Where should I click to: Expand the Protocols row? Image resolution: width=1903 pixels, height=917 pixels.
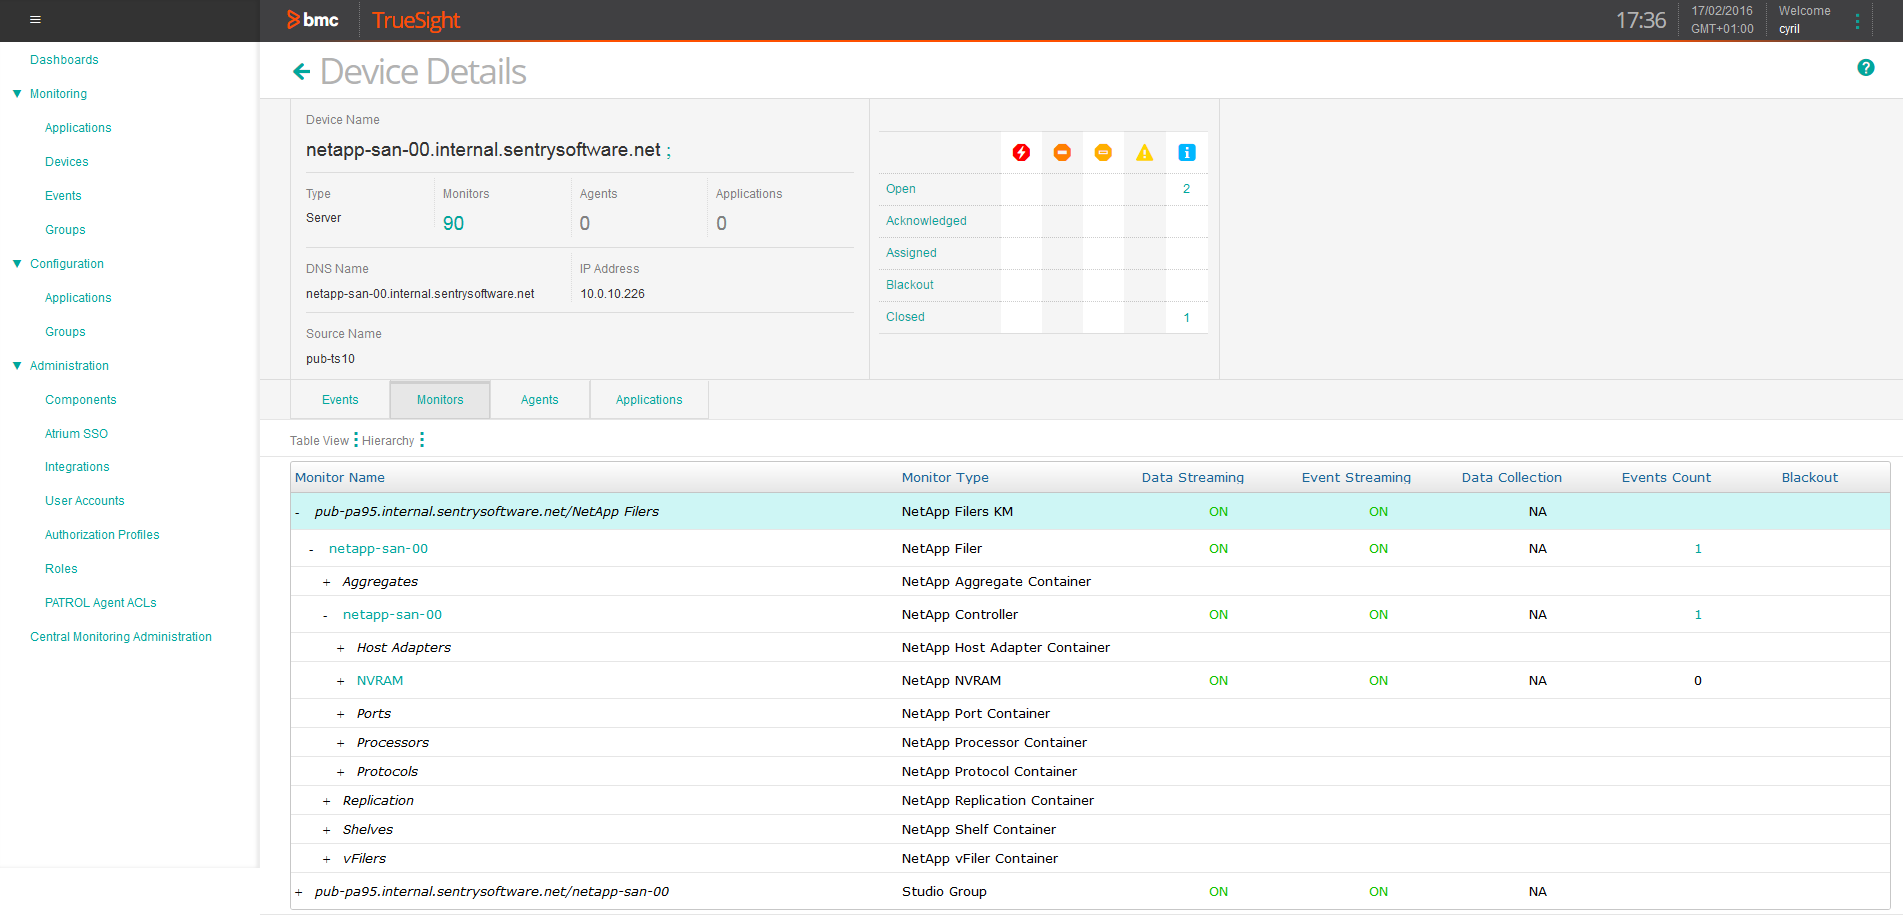pos(340,772)
